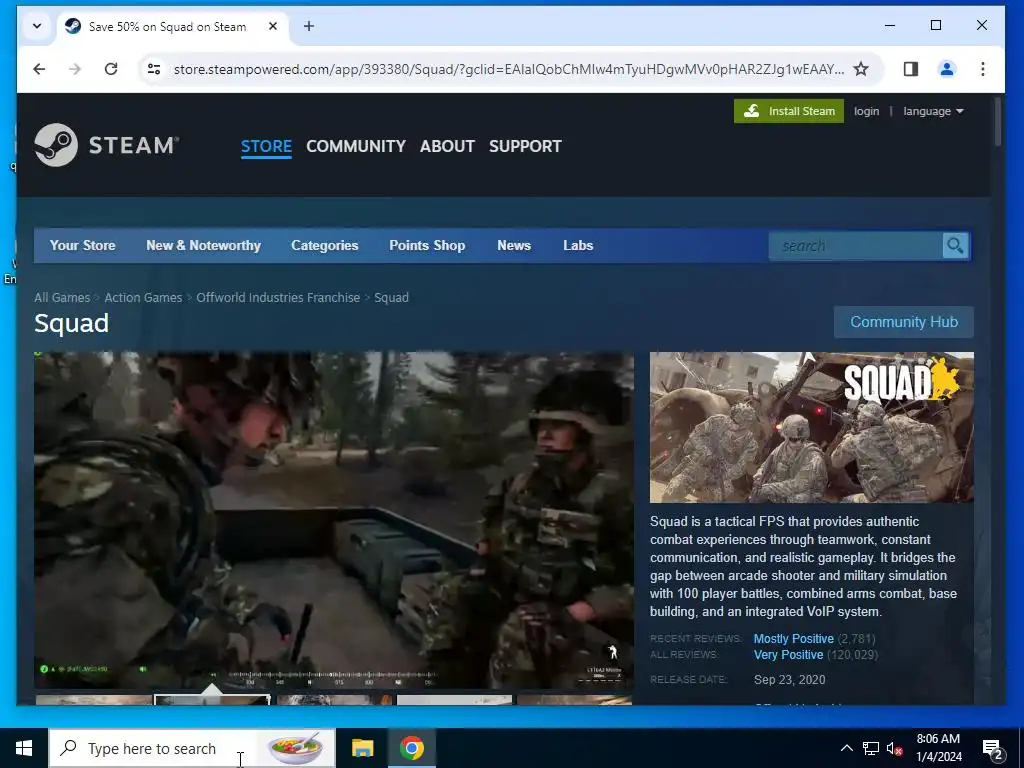The height and width of the screenshot is (768, 1024).
Task: Click the browser address bar URL
Action: point(509,69)
